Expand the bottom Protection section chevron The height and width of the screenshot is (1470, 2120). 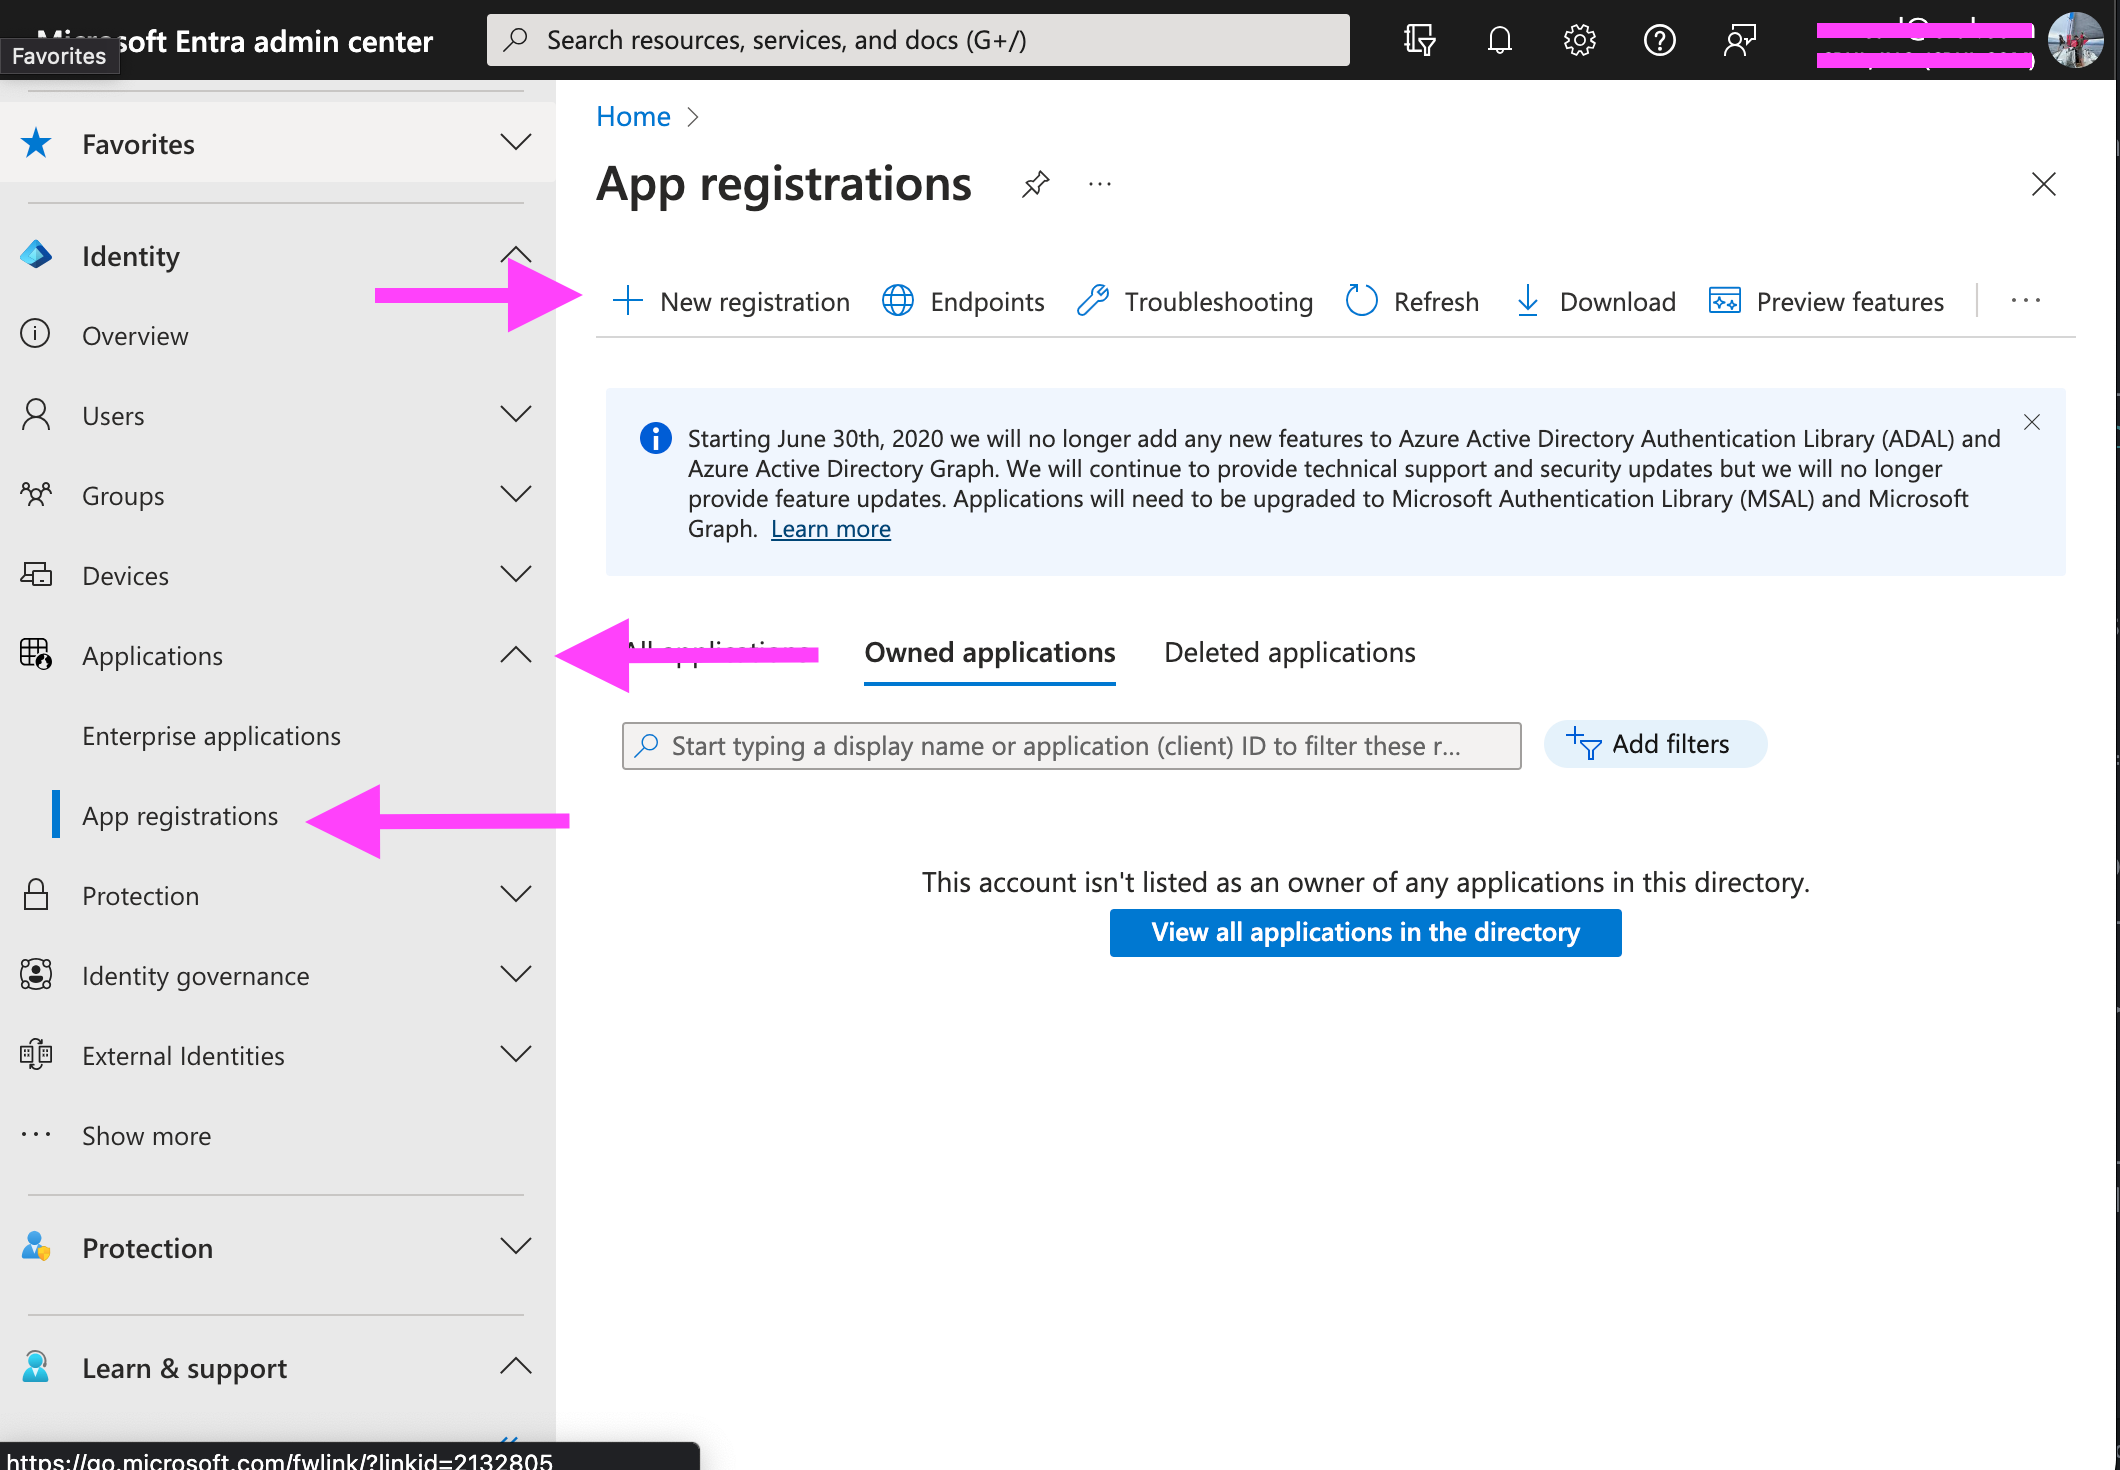click(x=515, y=1246)
